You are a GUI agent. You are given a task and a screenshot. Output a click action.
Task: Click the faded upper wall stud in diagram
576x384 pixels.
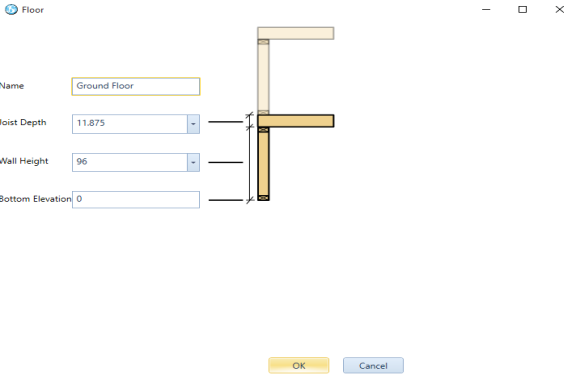pyautogui.click(x=263, y=77)
